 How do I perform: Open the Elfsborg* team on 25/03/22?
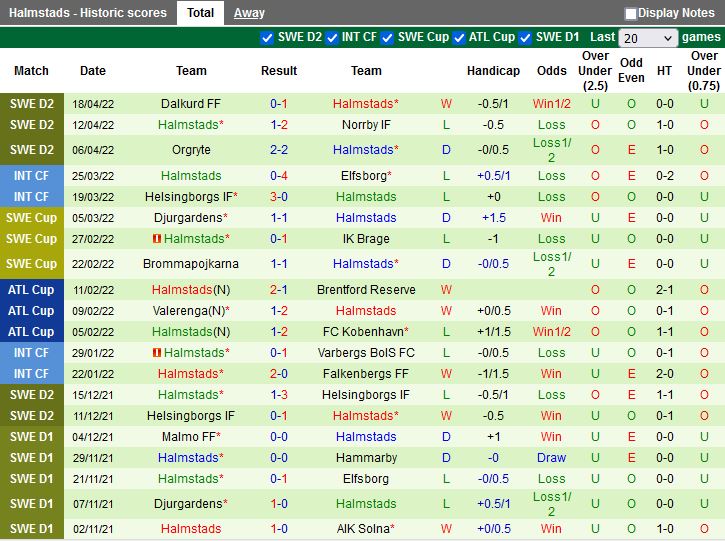(x=366, y=176)
